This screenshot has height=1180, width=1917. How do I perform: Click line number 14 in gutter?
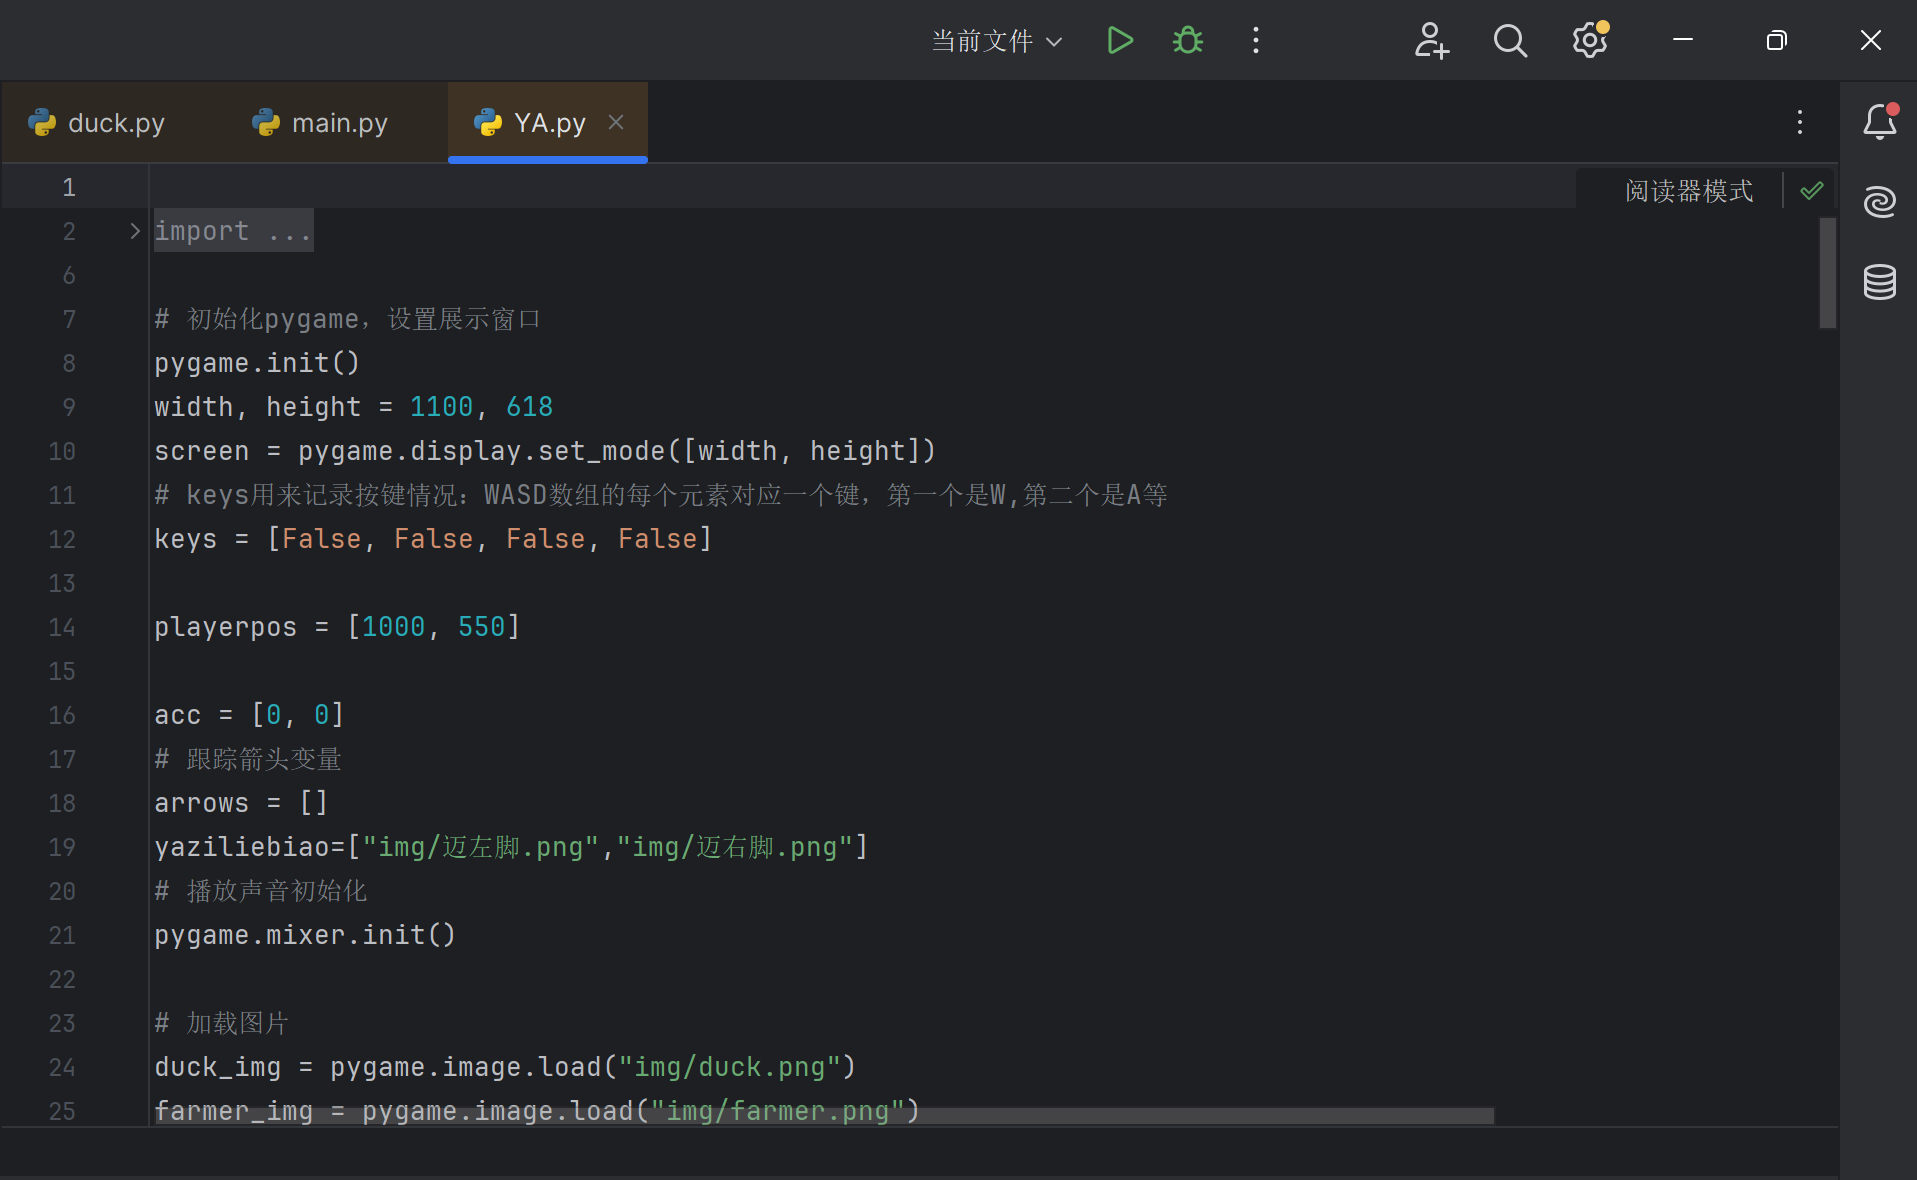tap(62, 627)
